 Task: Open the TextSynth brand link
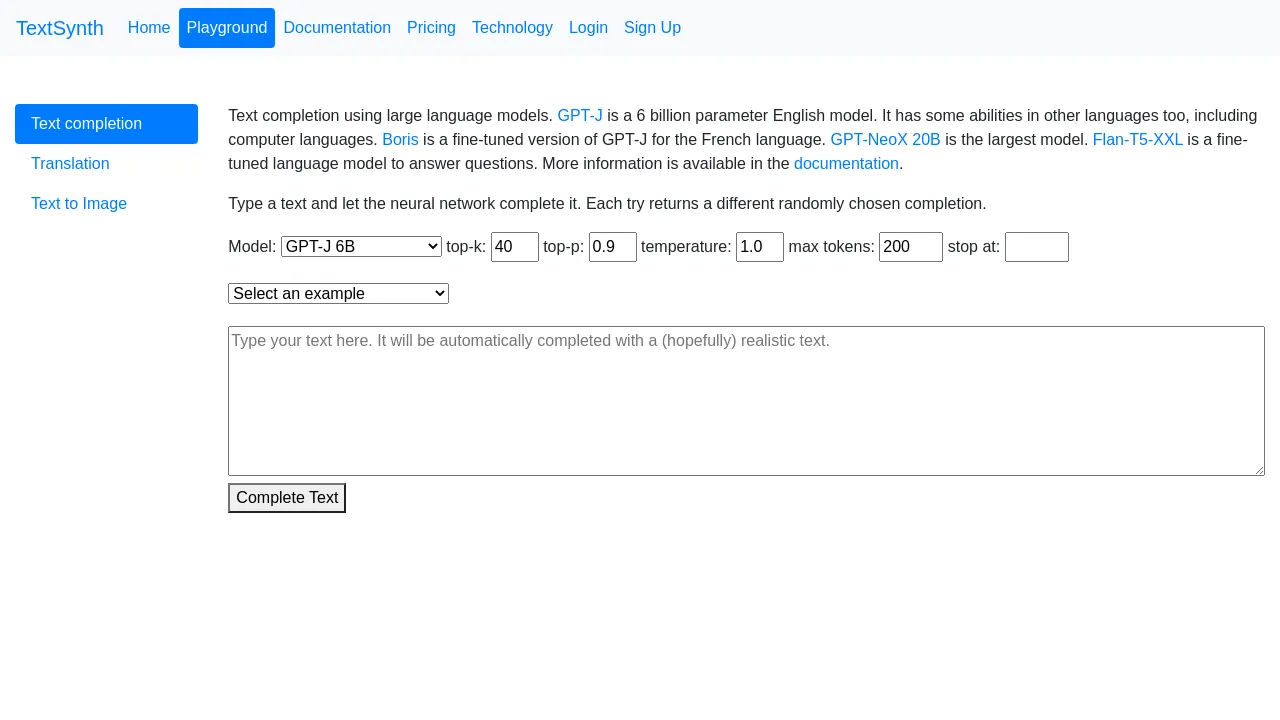pos(60,28)
